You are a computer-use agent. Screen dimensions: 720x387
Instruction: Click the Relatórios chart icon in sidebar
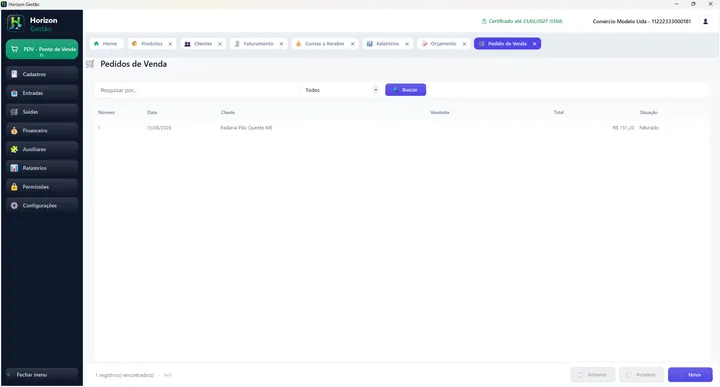pyautogui.click(x=14, y=168)
